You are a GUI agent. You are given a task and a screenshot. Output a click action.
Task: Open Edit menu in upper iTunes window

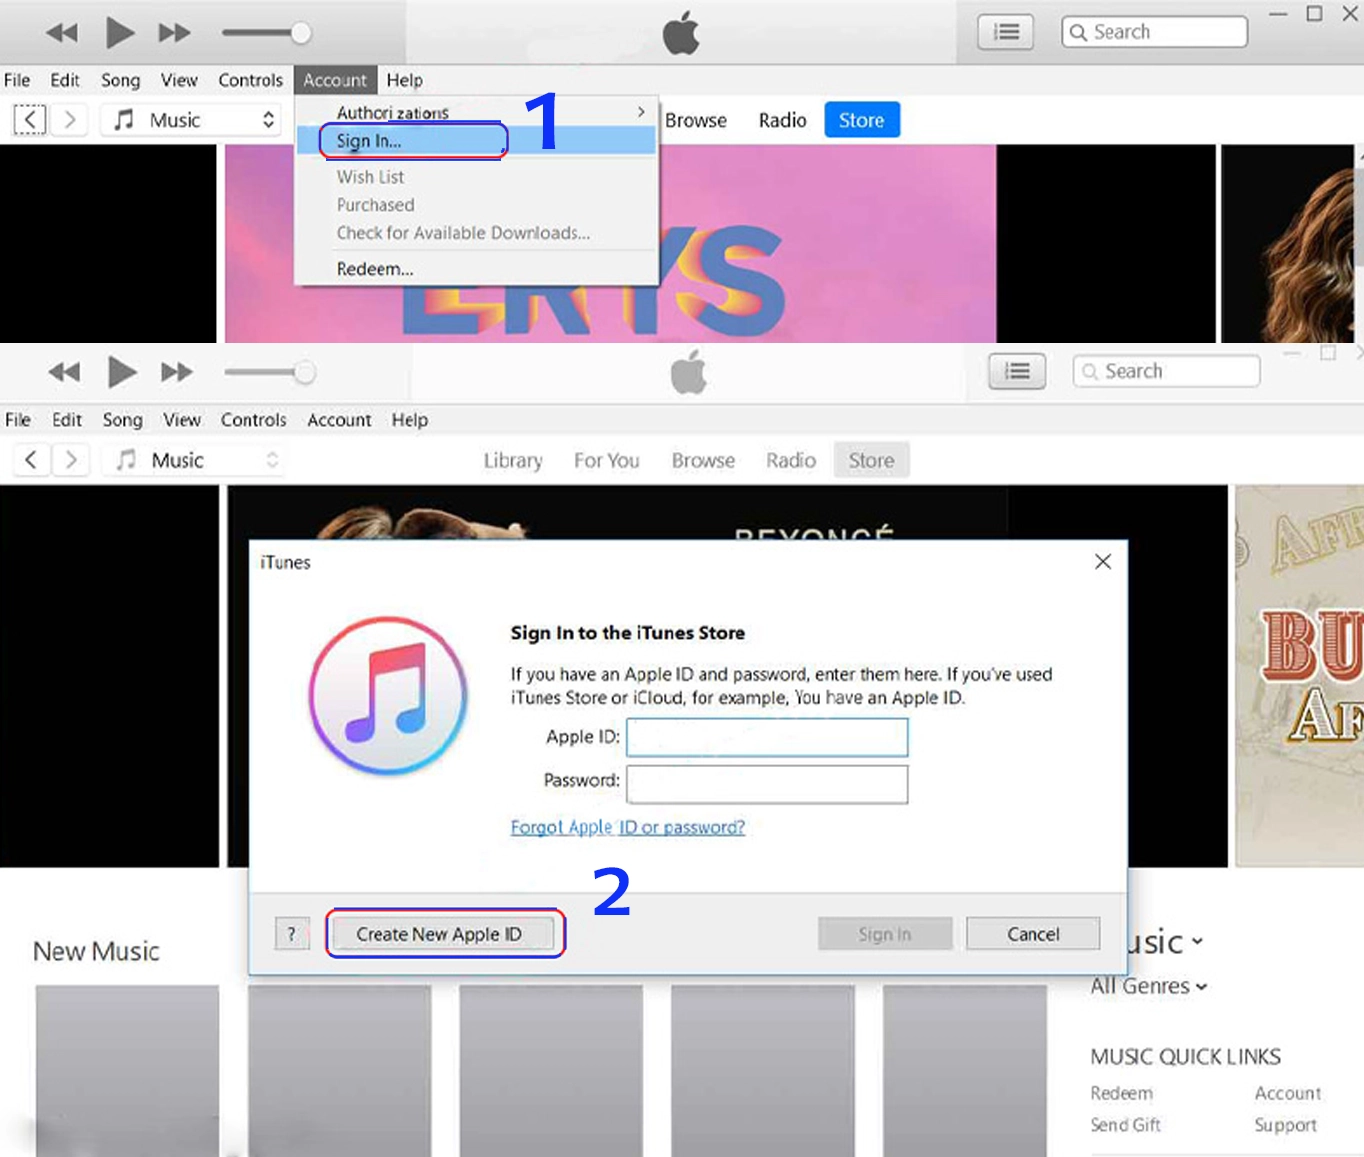point(65,80)
